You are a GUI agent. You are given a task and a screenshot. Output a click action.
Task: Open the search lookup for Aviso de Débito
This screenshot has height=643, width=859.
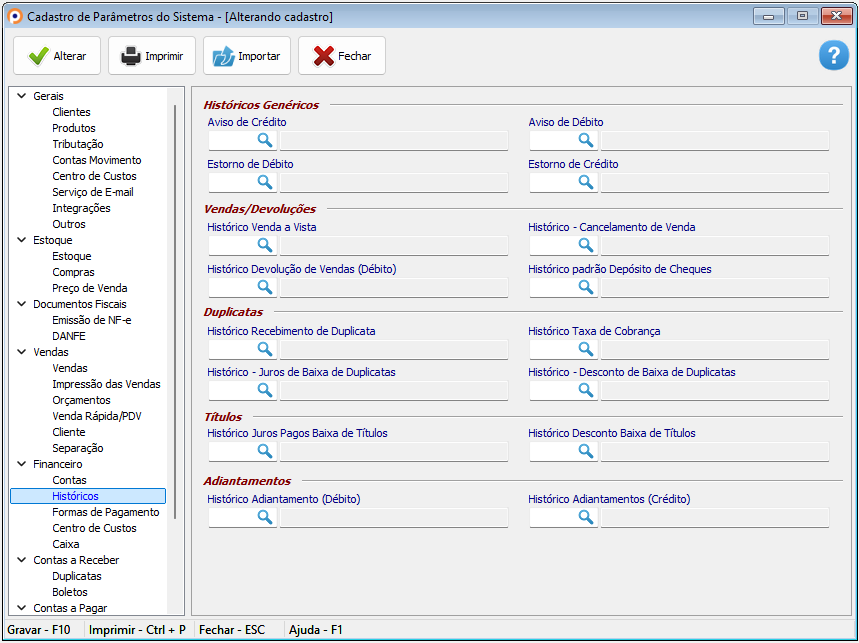[x=586, y=140]
